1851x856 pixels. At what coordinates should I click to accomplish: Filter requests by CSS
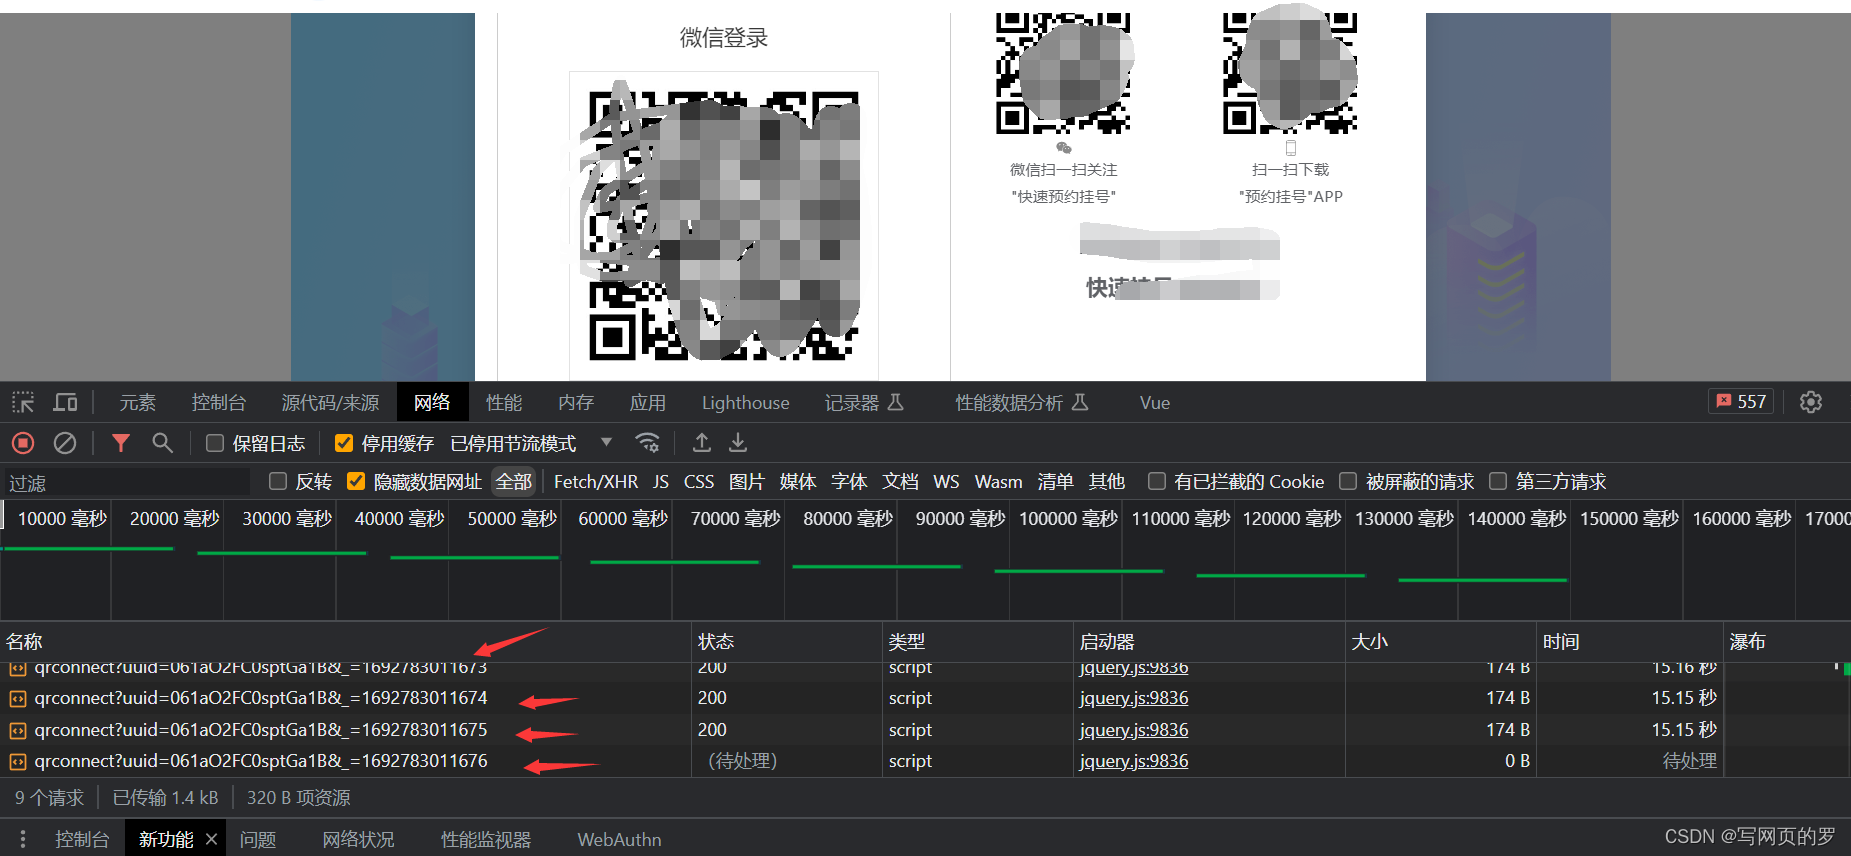(699, 482)
